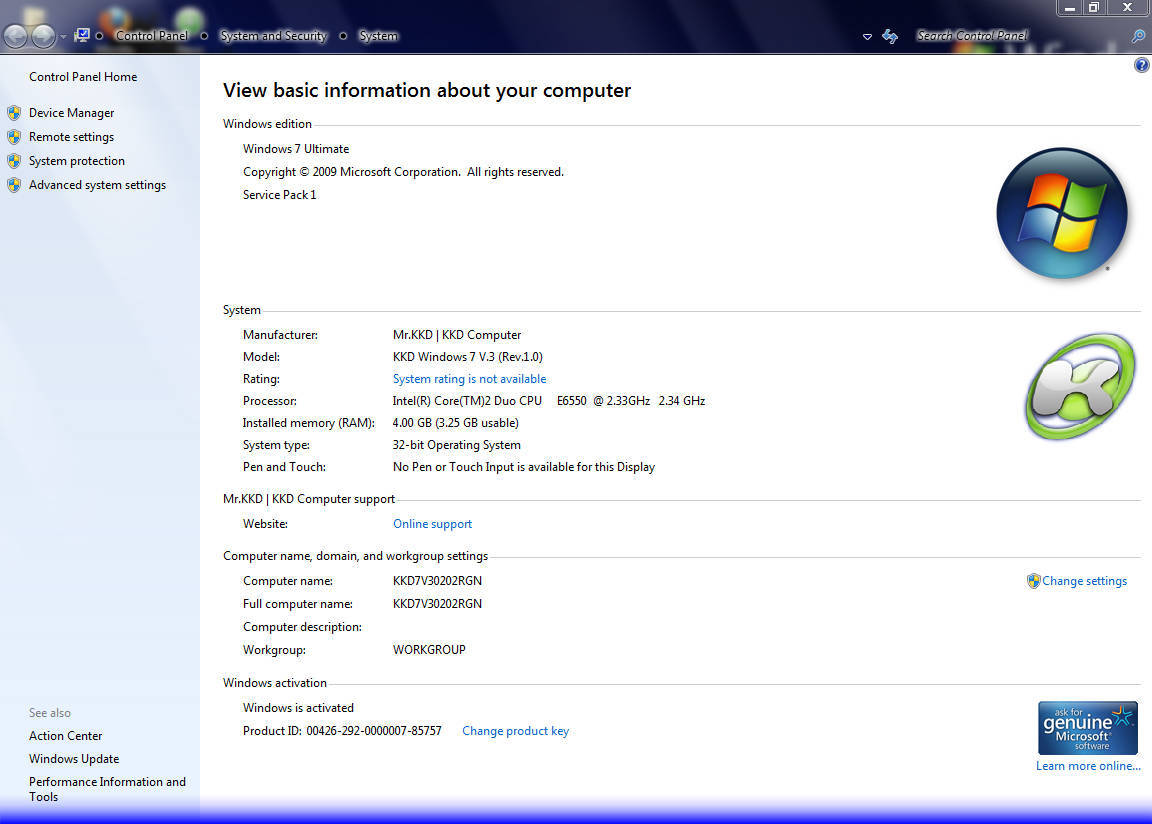Click the shield icon beside Remote settings
This screenshot has width=1152, height=824.
click(14, 137)
